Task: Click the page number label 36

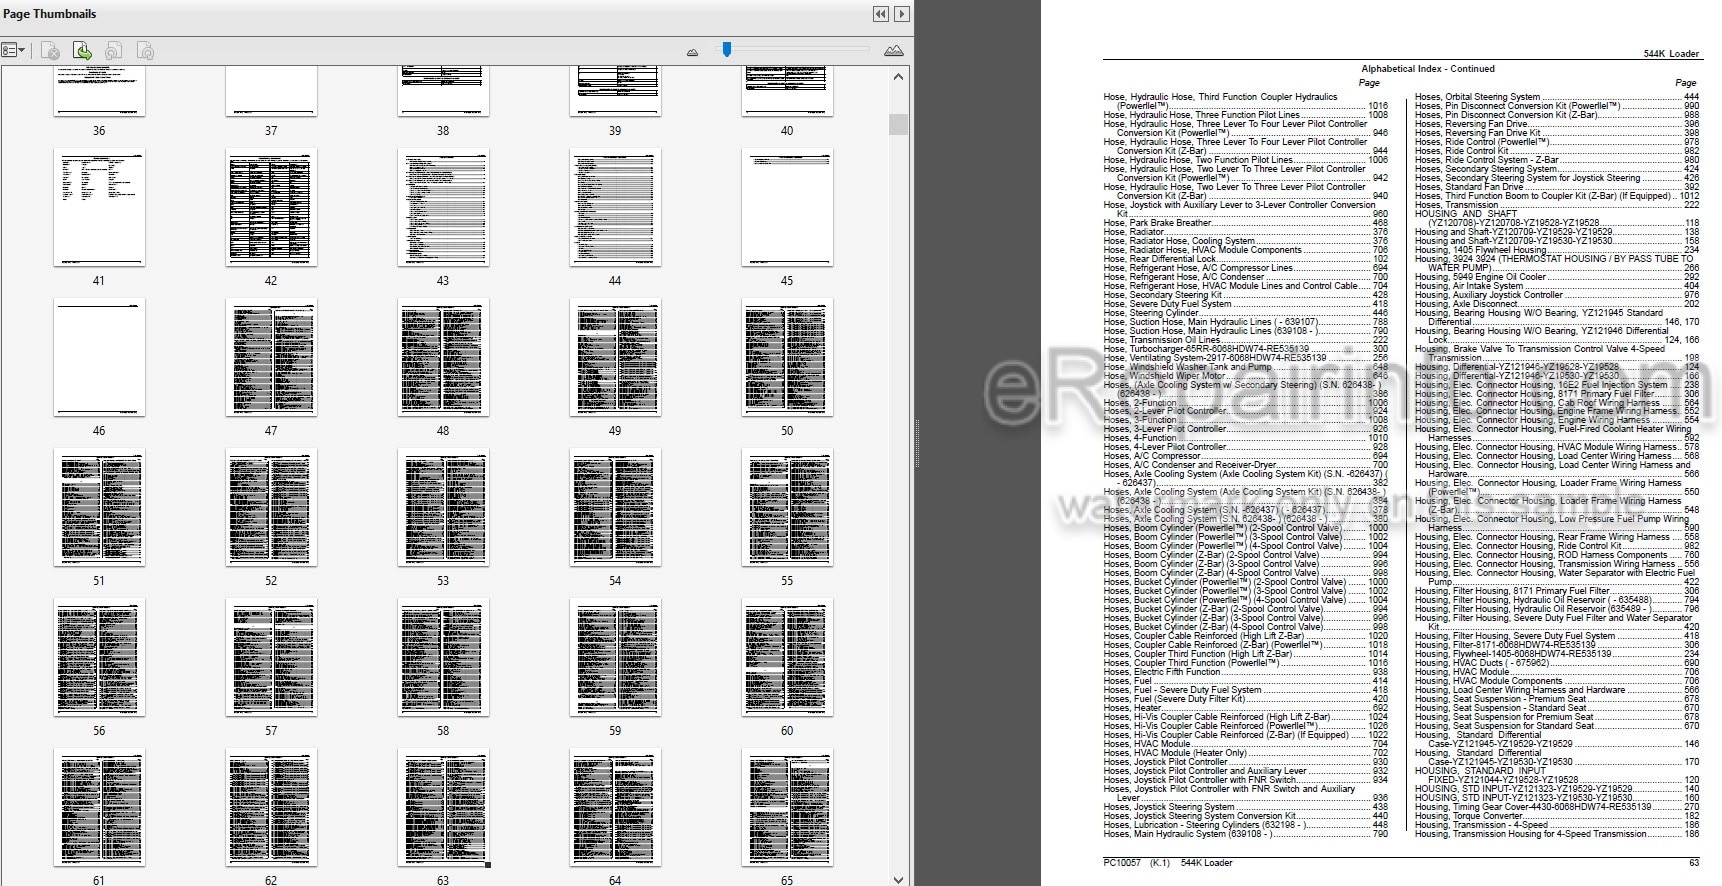Action: click(99, 131)
